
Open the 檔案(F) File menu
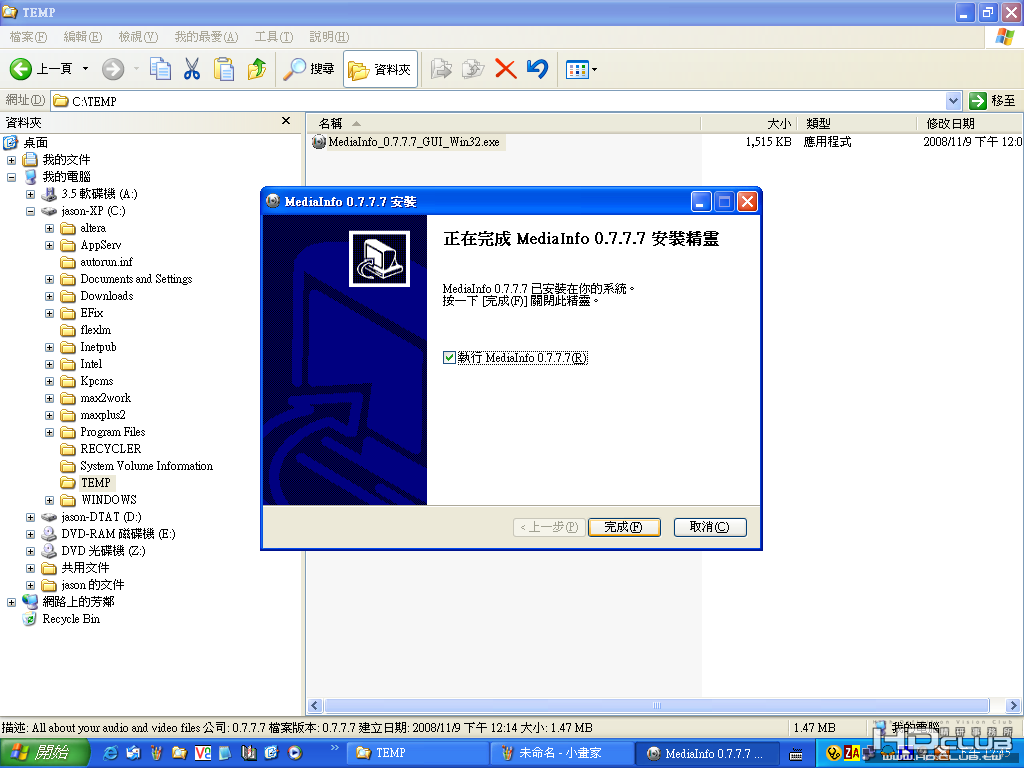pos(28,37)
